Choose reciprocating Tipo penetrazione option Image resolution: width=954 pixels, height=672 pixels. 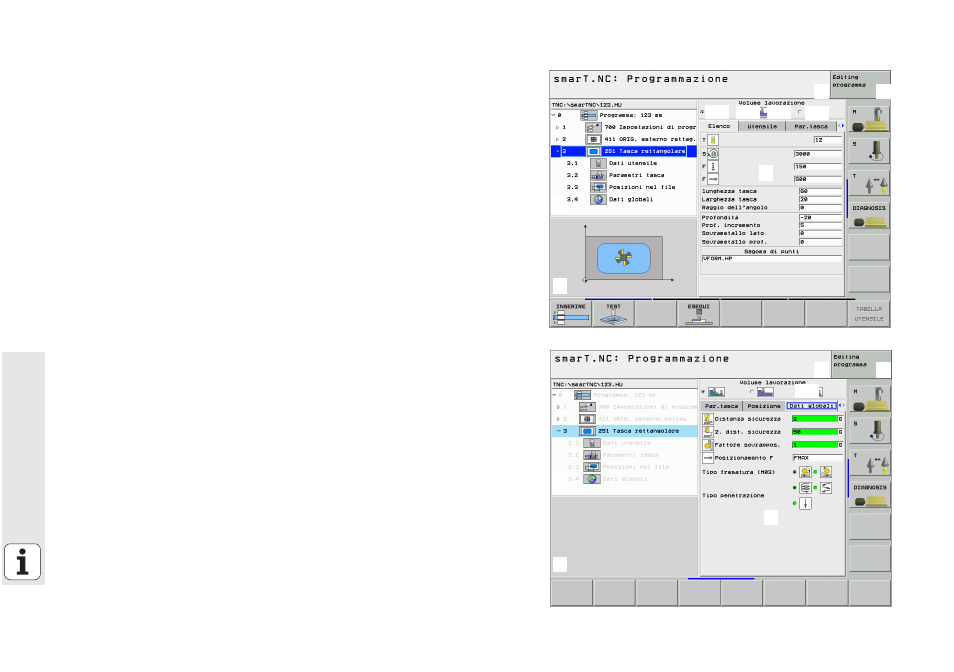pyautogui.click(x=826, y=488)
